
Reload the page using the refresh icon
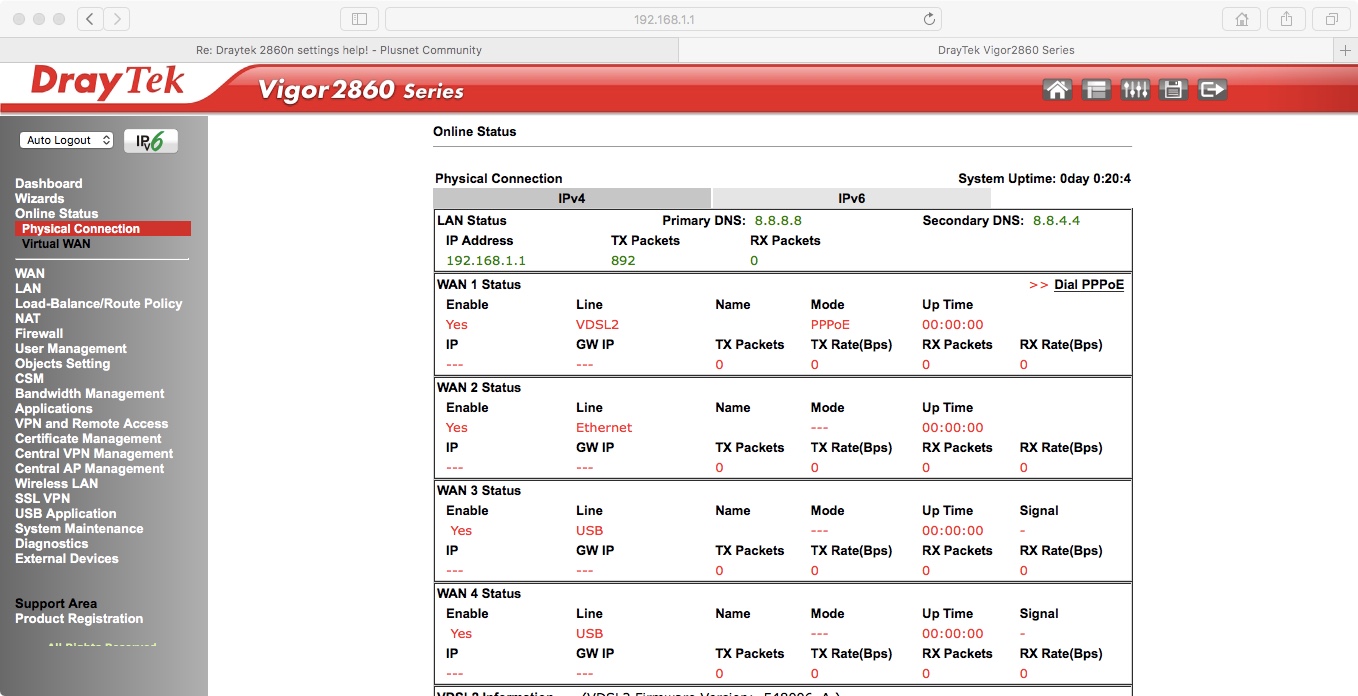click(x=929, y=19)
